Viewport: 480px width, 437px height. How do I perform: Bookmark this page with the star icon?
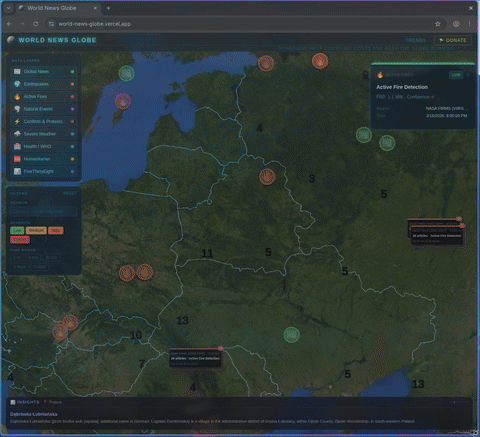click(x=438, y=24)
